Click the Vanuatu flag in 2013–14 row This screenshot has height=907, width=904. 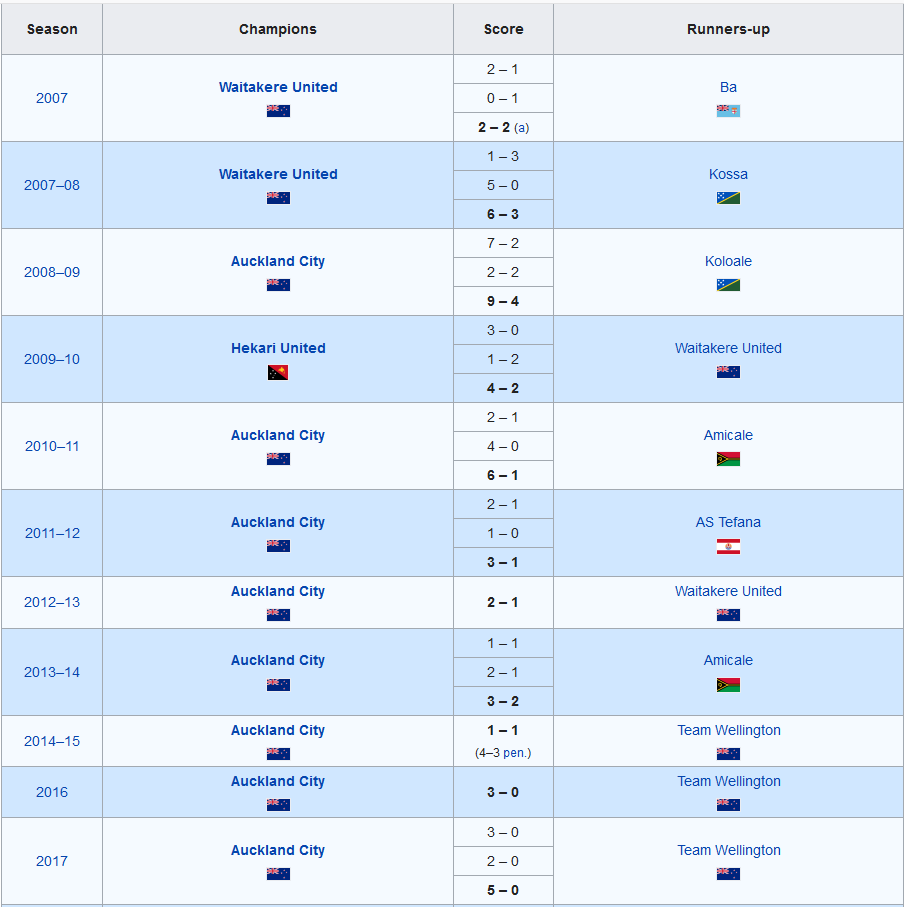(x=728, y=685)
